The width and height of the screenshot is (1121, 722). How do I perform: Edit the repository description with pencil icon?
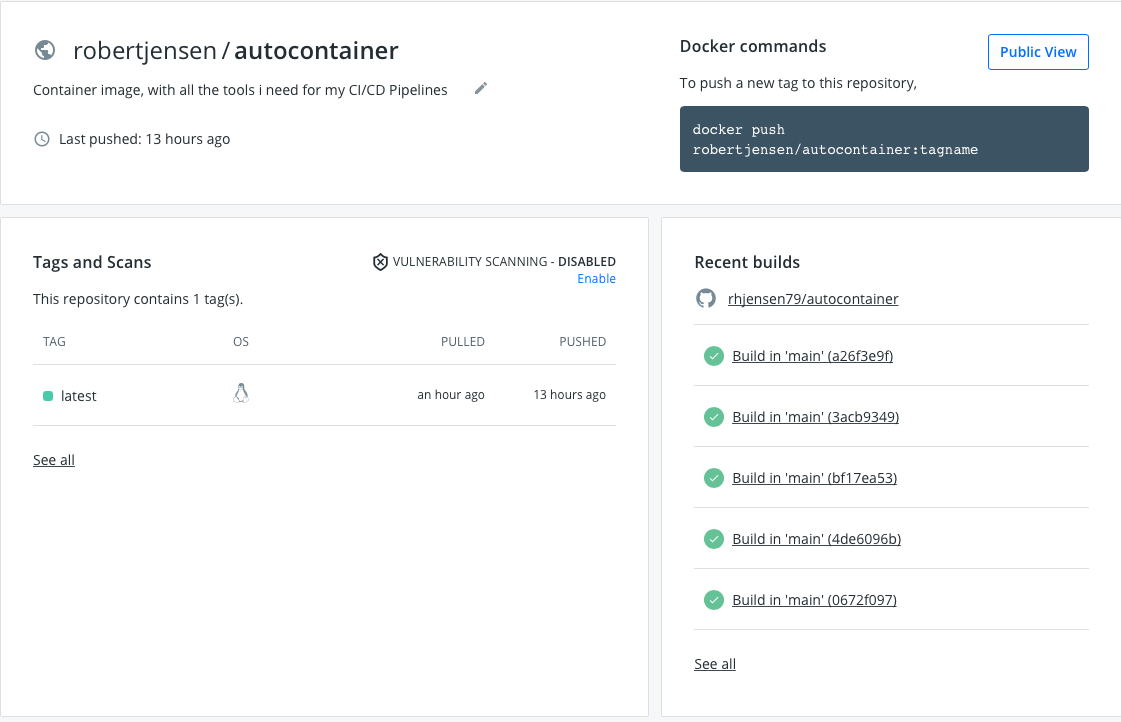click(481, 88)
